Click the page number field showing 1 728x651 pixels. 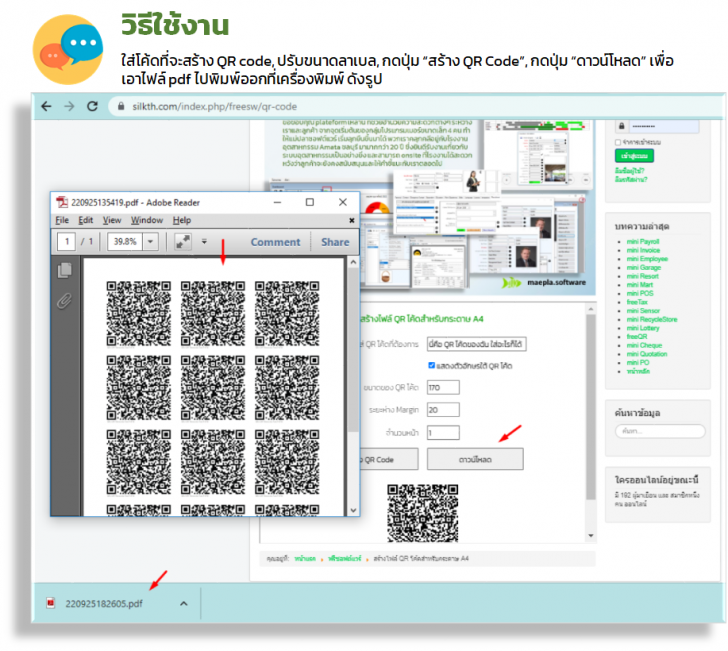66,241
